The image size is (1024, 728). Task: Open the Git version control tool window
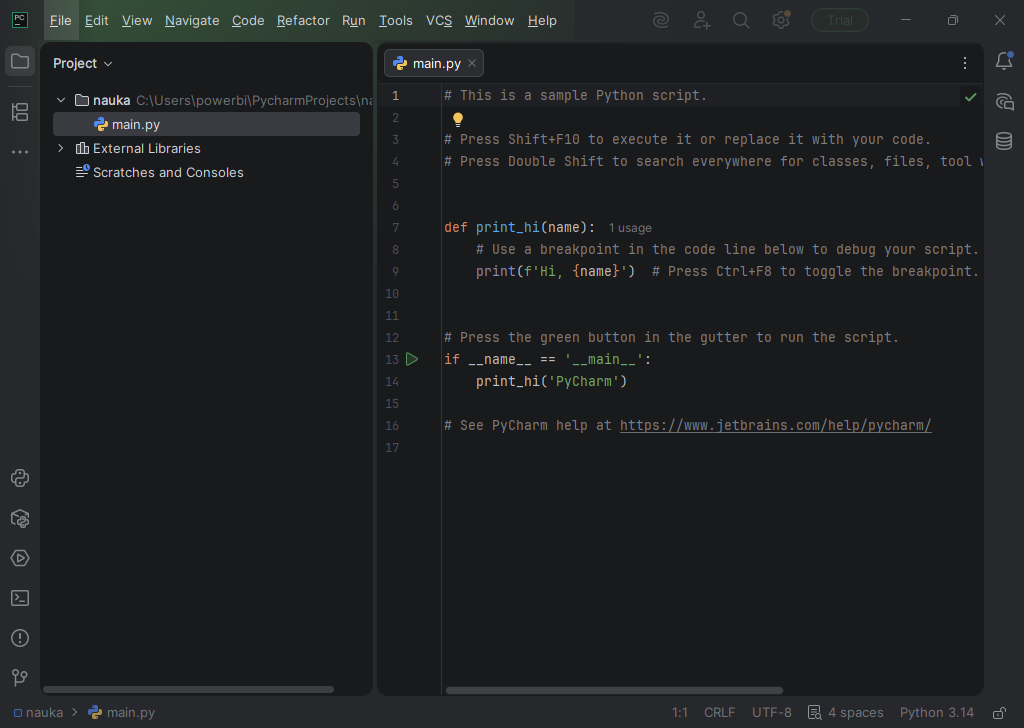click(x=20, y=678)
